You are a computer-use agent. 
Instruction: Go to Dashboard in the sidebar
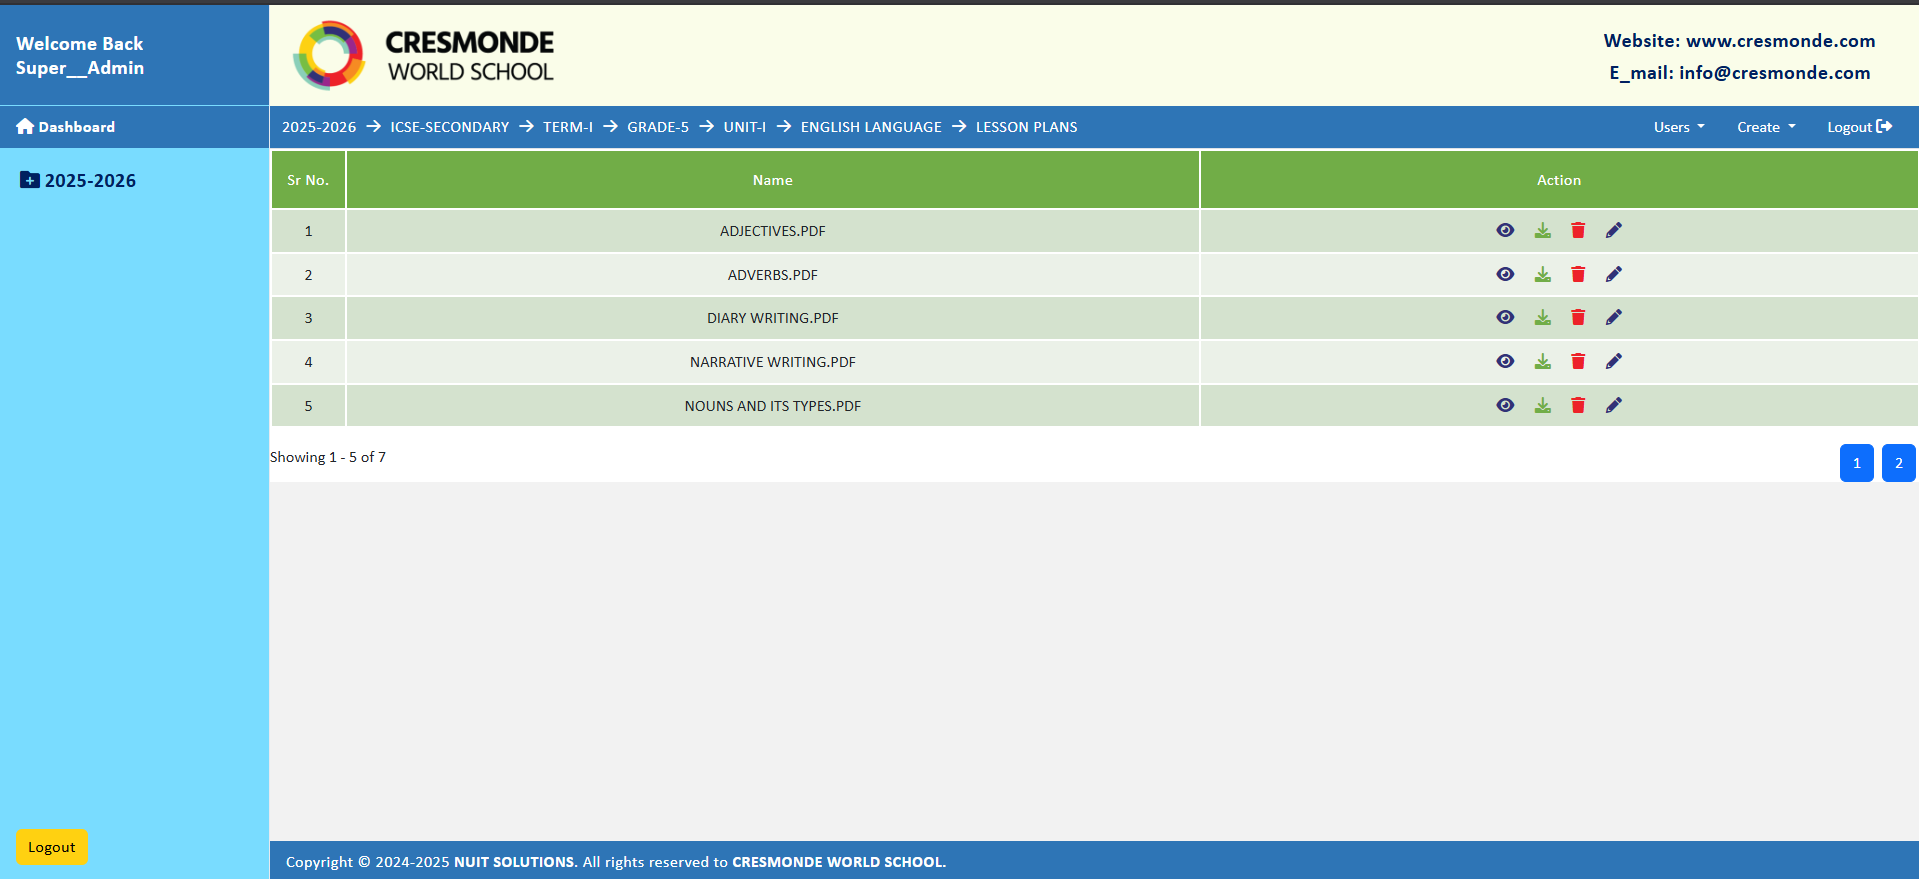(x=66, y=127)
